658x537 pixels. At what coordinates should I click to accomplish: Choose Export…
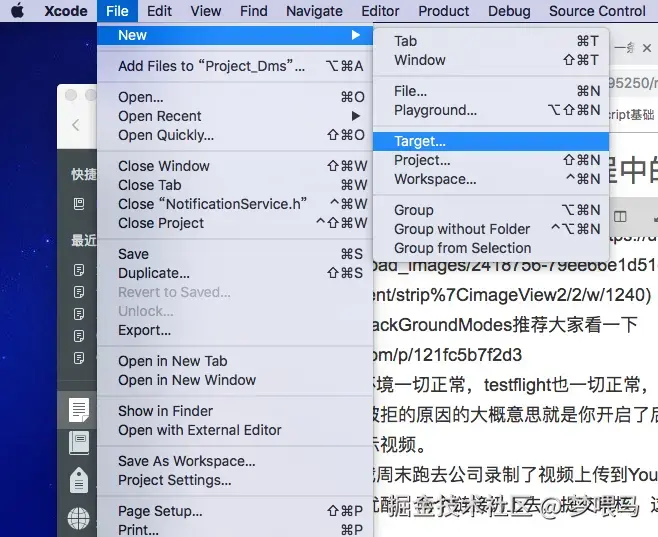pos(235,330)
